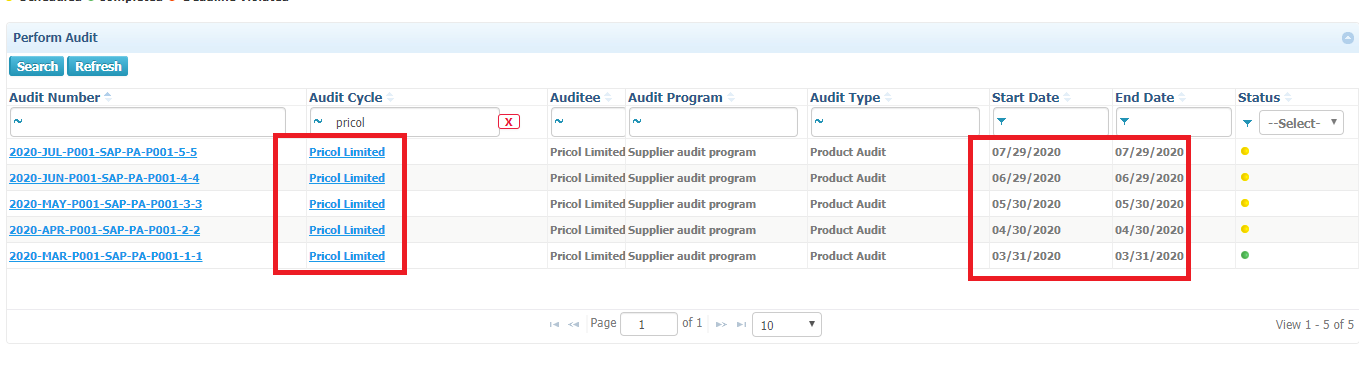Sort by End Date column

pos(1145,98)
